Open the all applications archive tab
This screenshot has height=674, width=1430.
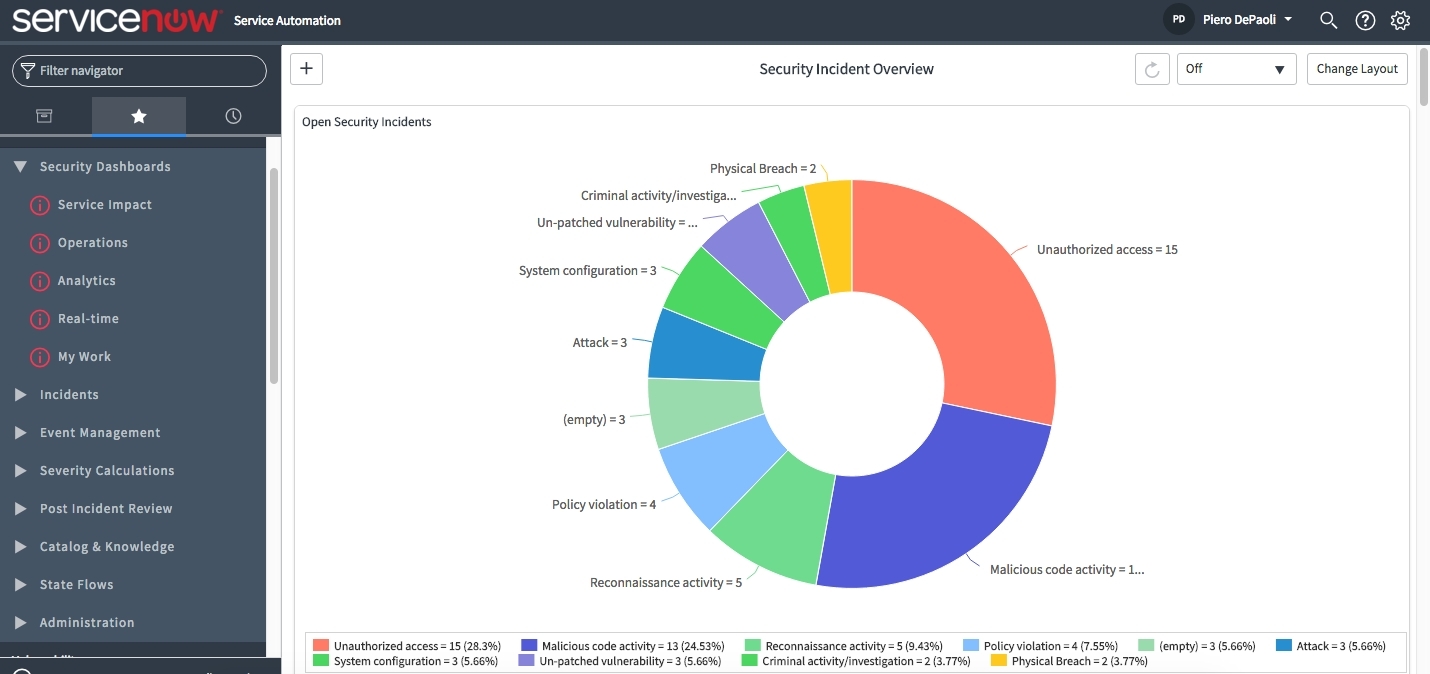click(44, 116)
